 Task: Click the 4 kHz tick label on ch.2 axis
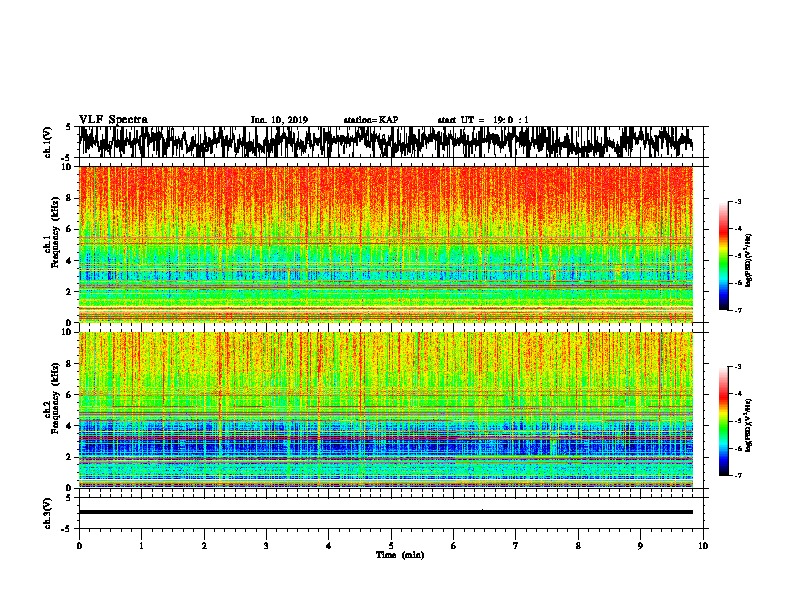[69, 426]
